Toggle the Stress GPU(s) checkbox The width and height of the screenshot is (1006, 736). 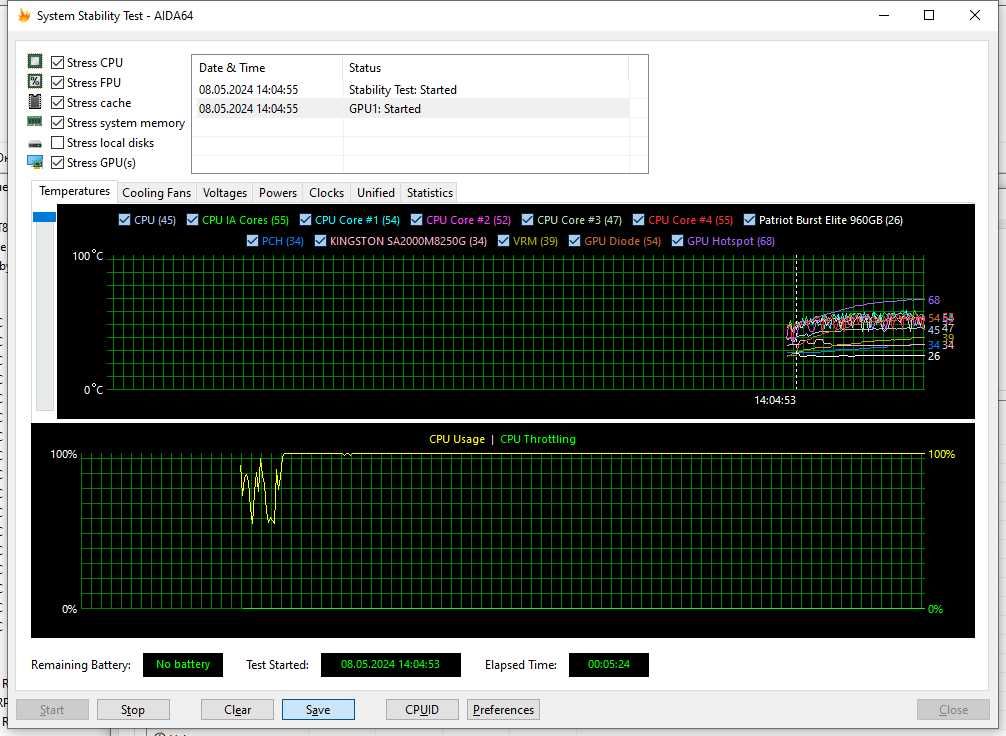(58, 162)
